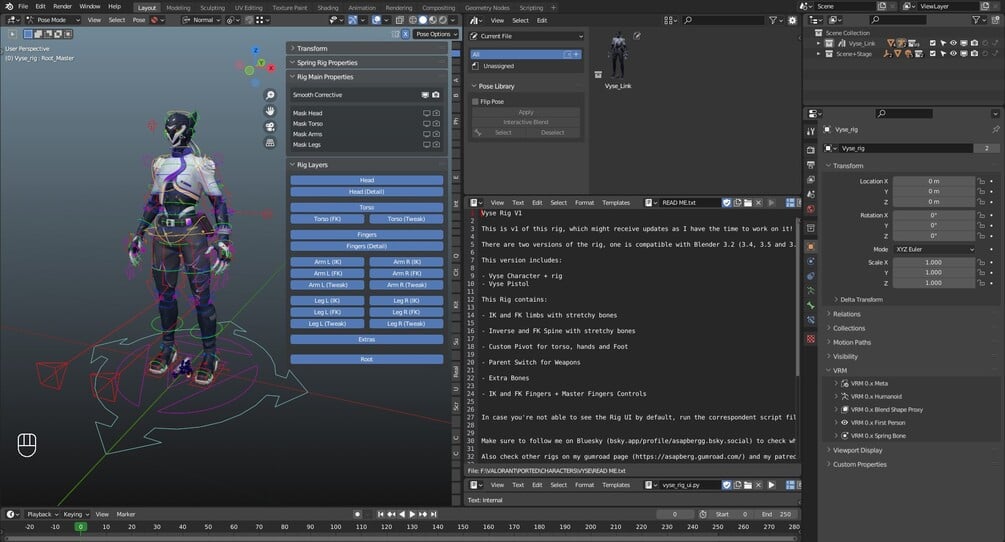Open text file folder icon for READ ME.txt
Viewport: 1005px width, 542px height.
point(748,202)
